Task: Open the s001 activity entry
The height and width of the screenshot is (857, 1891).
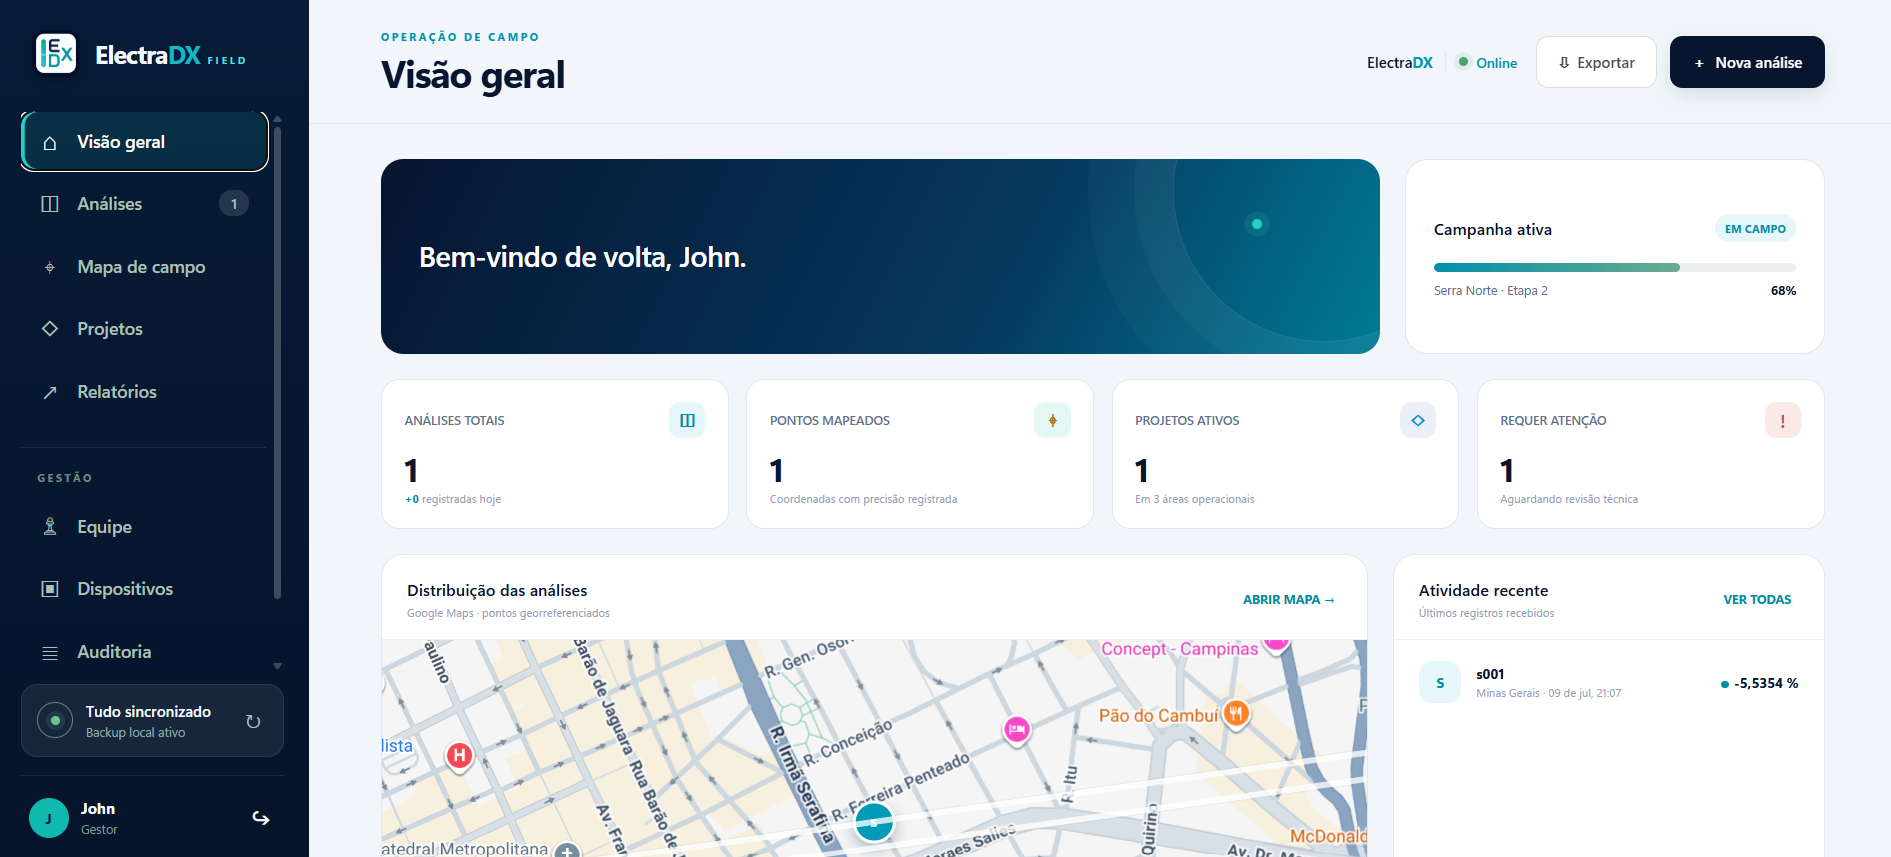Action: (1609, 683)
